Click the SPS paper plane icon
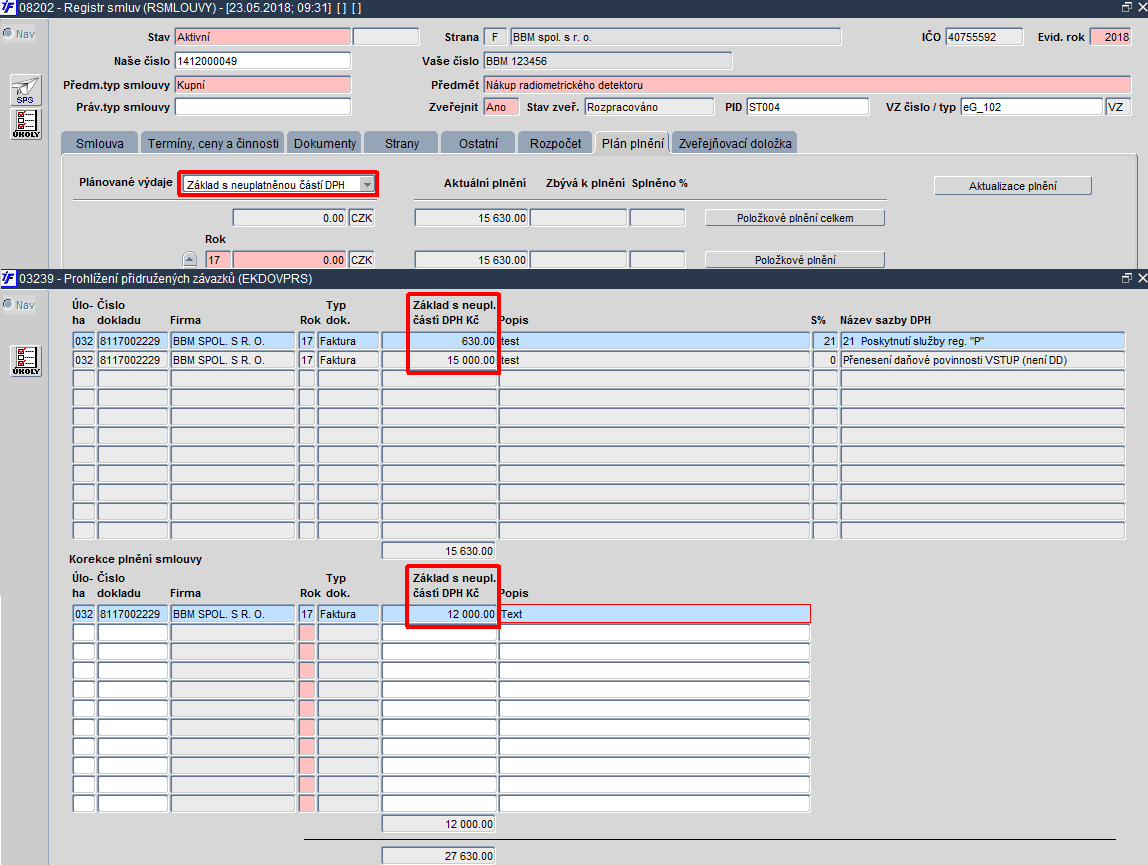 pos(26,90)
